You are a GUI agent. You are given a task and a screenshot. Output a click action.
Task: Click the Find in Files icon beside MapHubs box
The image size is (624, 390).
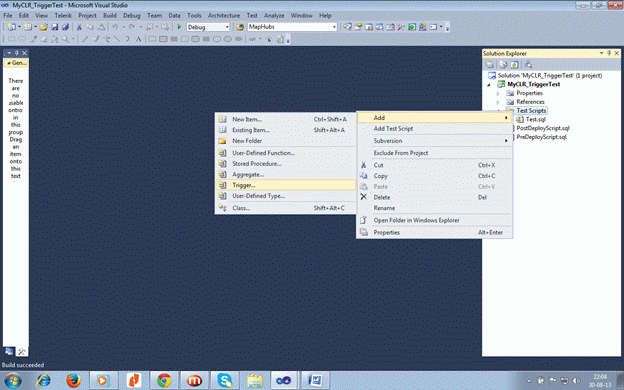pyautogui.click(x=240, y=27)
